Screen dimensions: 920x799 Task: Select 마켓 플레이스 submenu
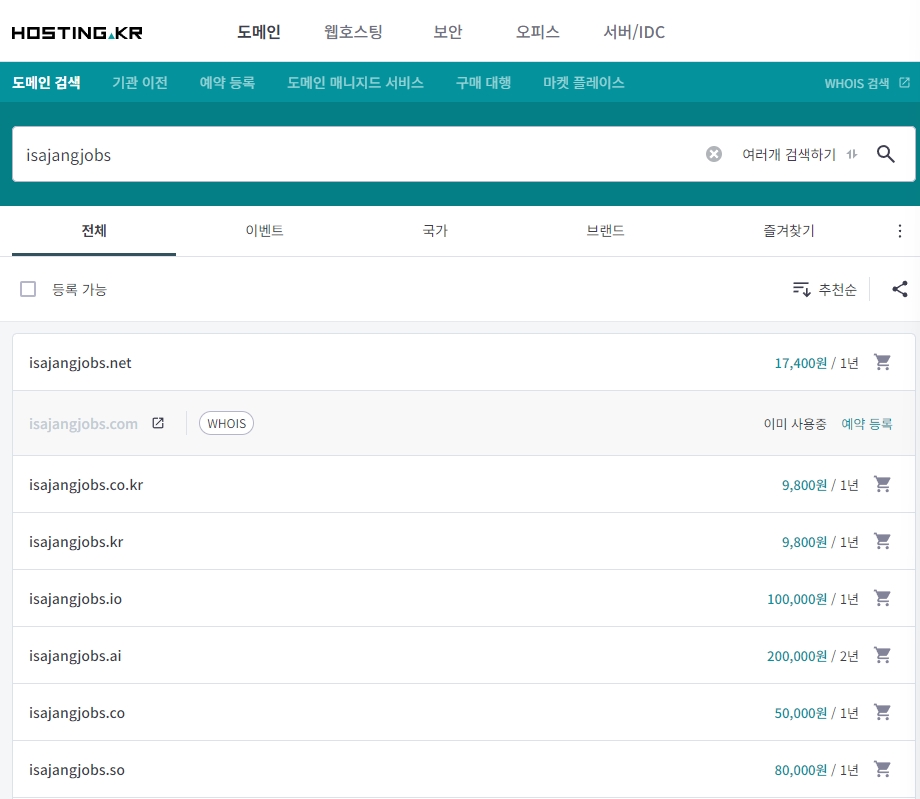[584, 83]
